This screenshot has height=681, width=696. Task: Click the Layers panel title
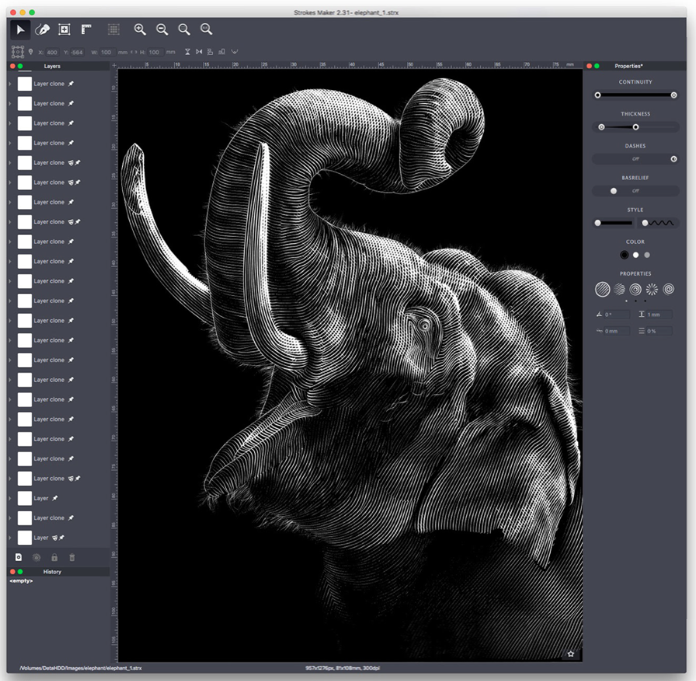[52, 66]
